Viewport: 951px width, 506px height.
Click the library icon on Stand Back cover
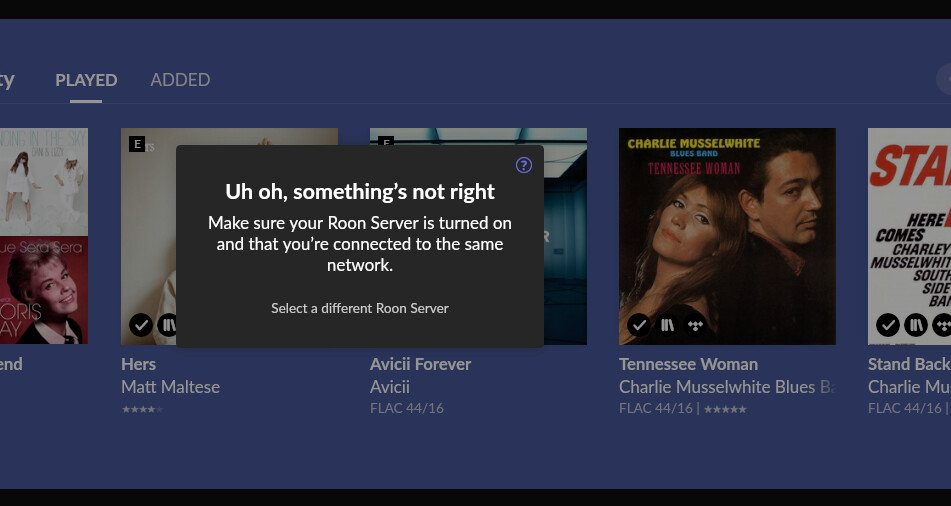coord(916,325)
